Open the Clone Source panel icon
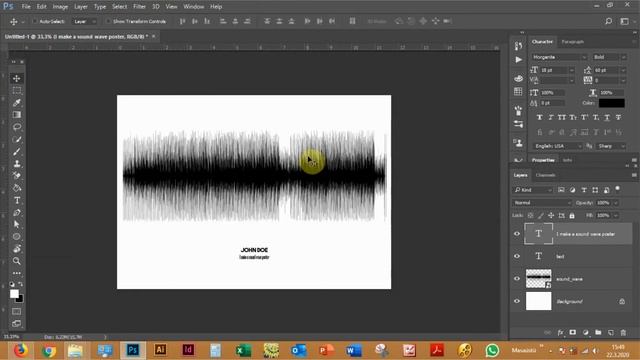 518,143
